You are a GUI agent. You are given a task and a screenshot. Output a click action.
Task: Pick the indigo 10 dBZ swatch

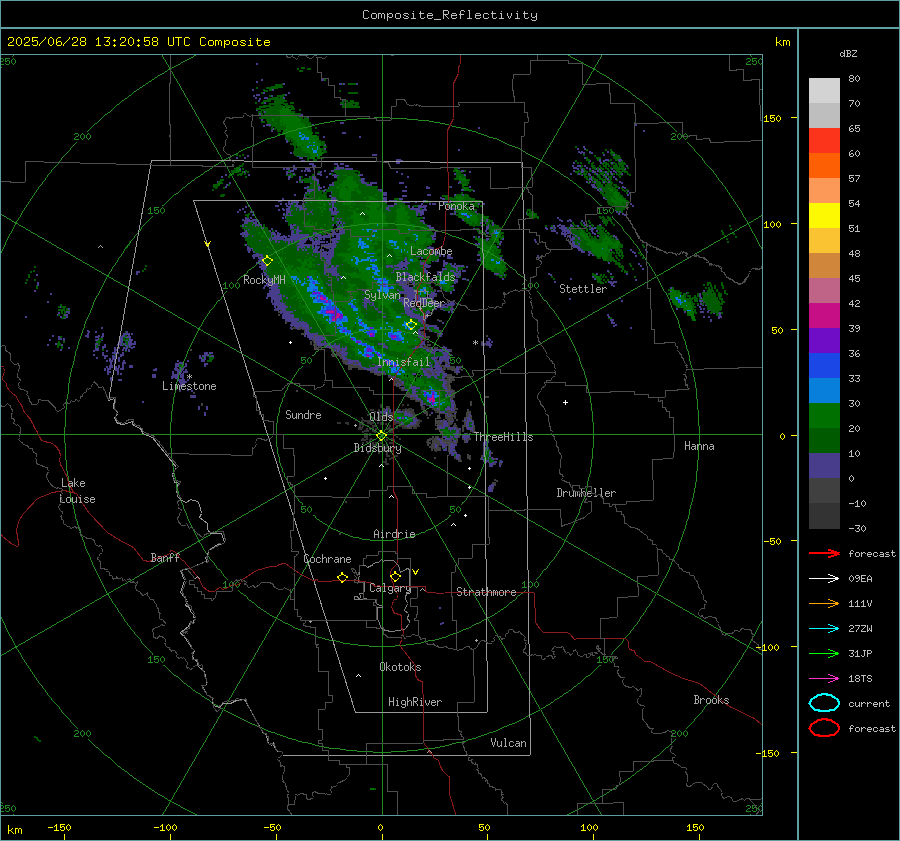point(824,465)
